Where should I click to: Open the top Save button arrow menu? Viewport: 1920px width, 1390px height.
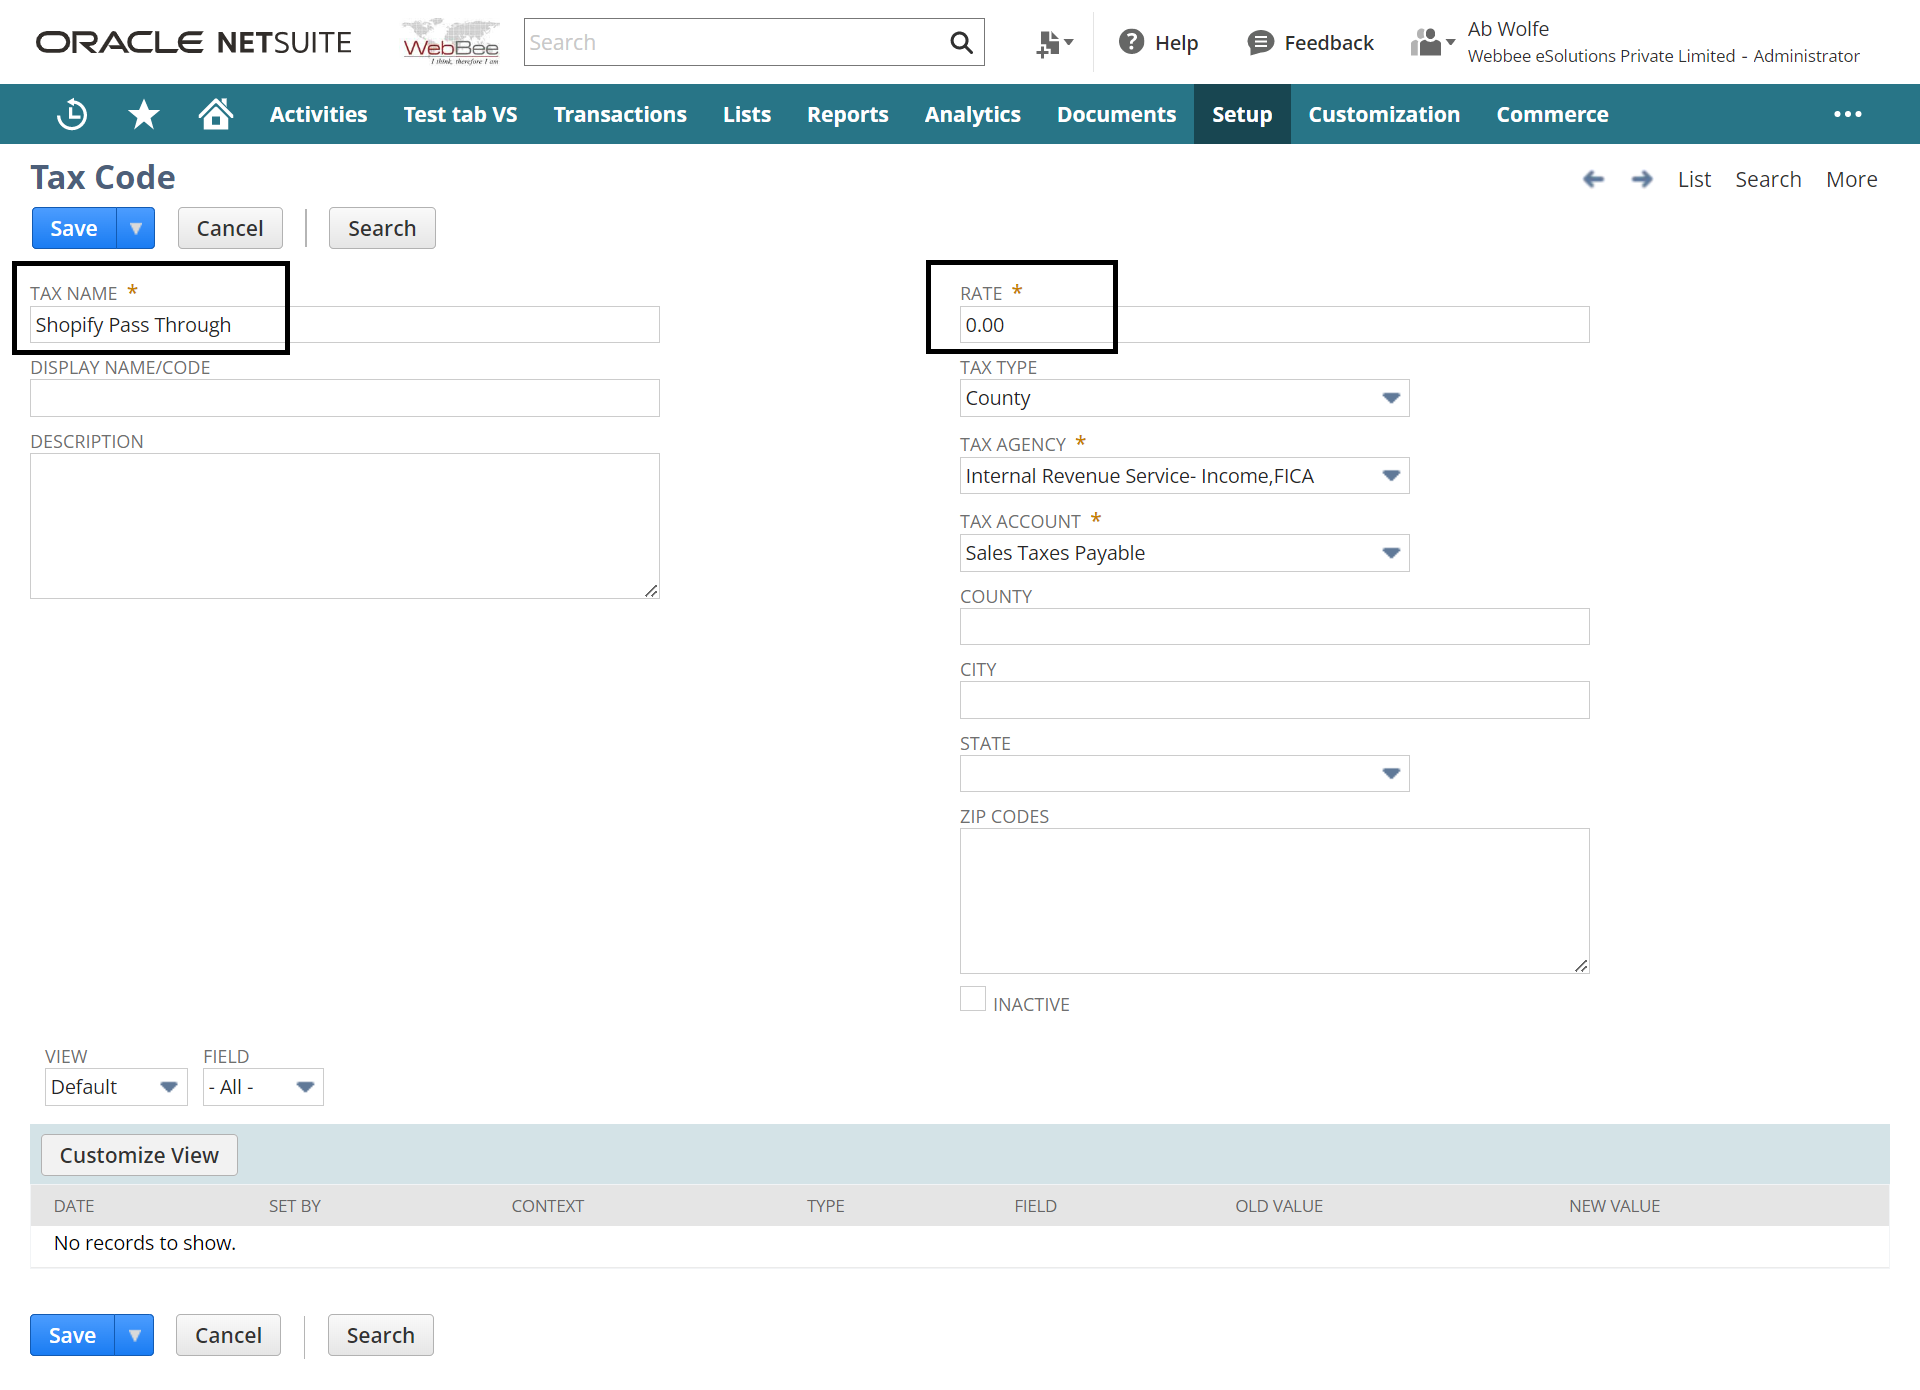point(136,228)
